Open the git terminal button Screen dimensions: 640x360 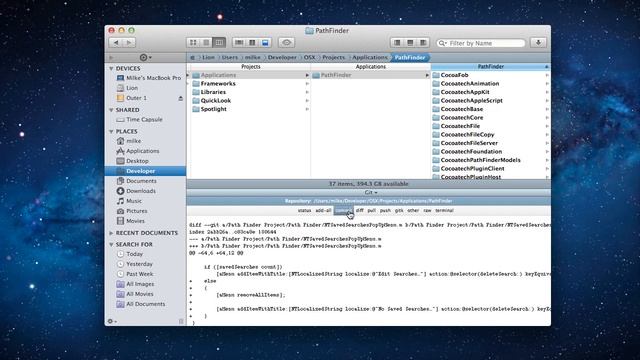[444, 211]
